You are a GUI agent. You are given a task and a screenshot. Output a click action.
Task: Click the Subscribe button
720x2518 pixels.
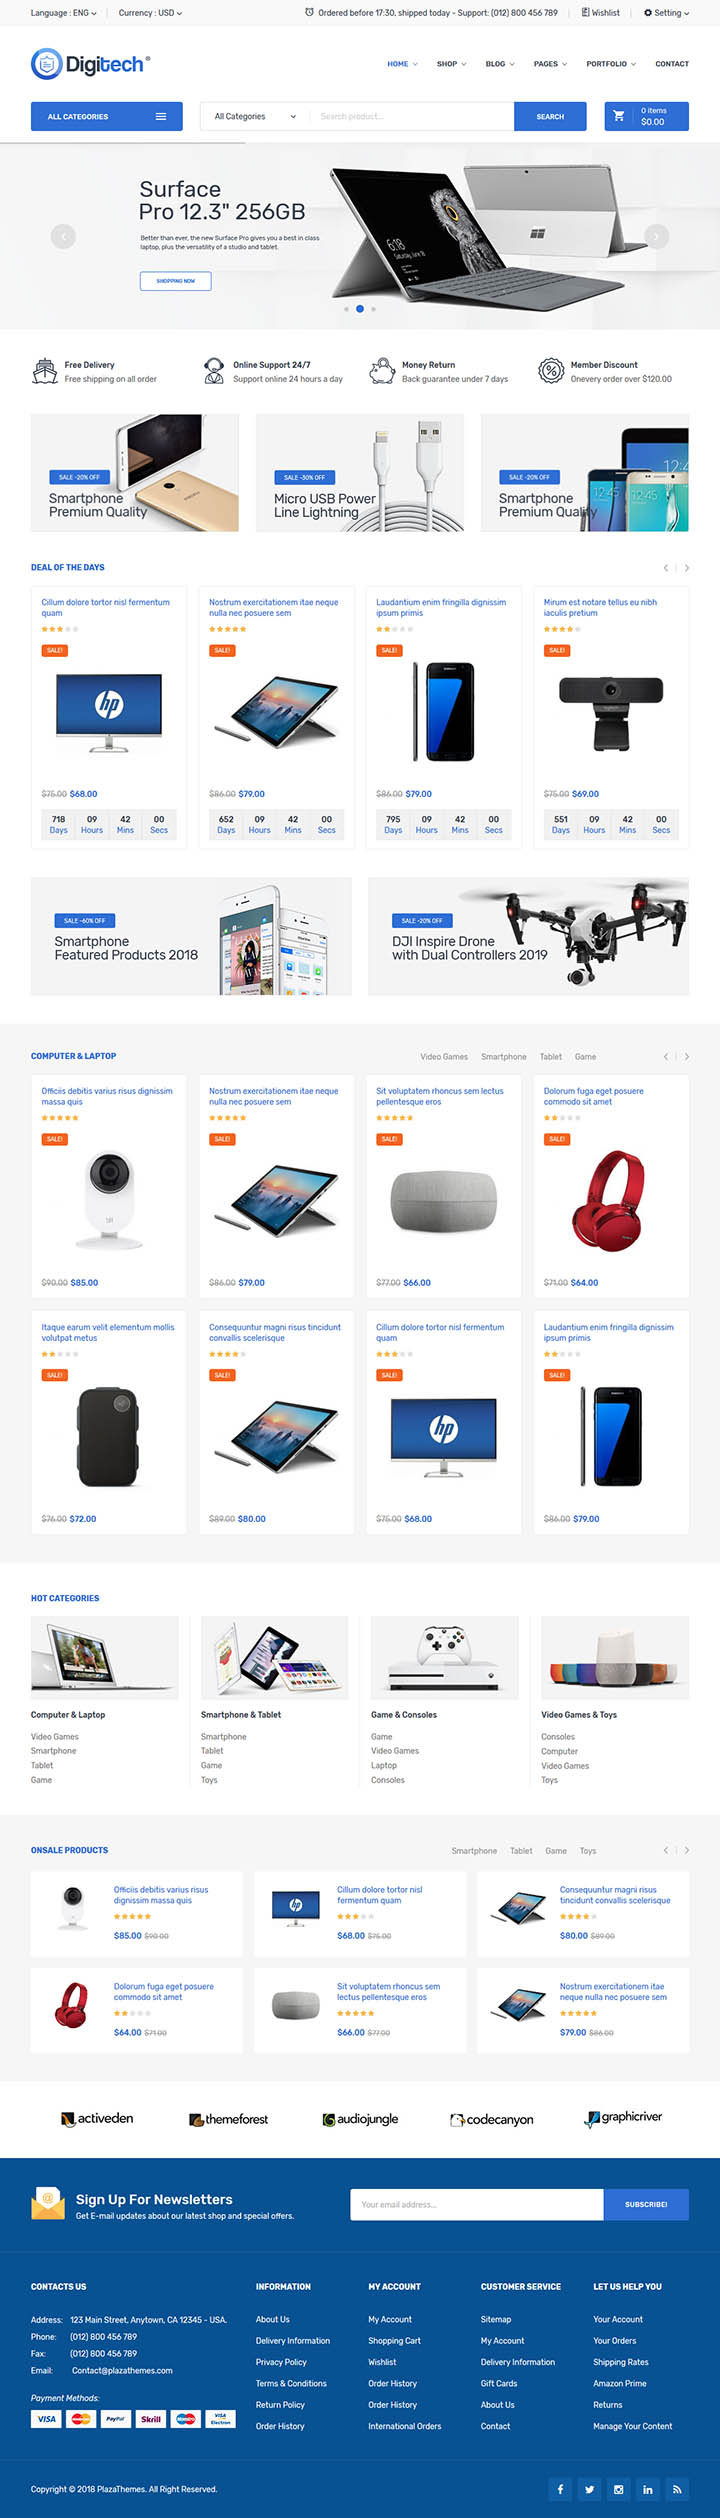[x=646, y=2204]
